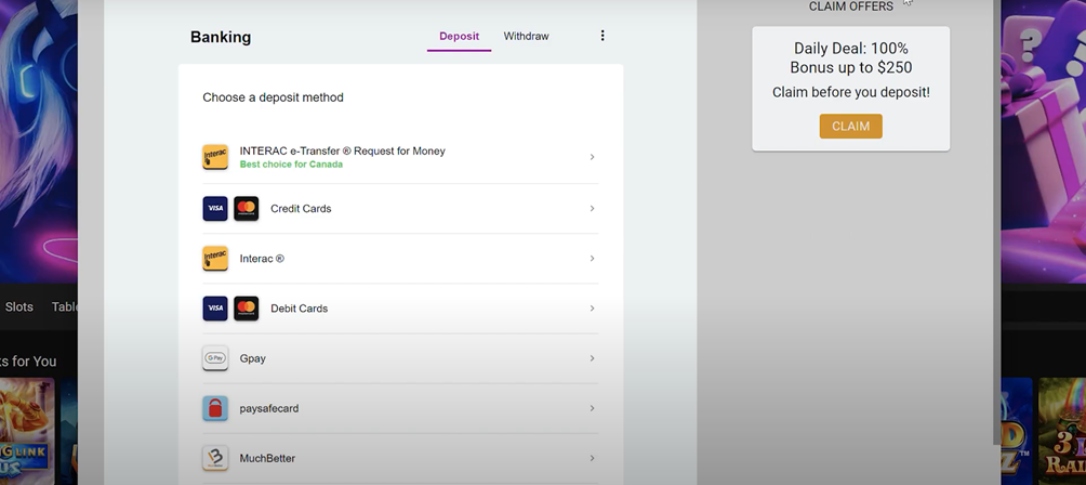Image resolution: width=1086 pixels, height=485 pixels.
Task: Click the Mastercard icon beside Credit Cards
Action: click(246, 209)
